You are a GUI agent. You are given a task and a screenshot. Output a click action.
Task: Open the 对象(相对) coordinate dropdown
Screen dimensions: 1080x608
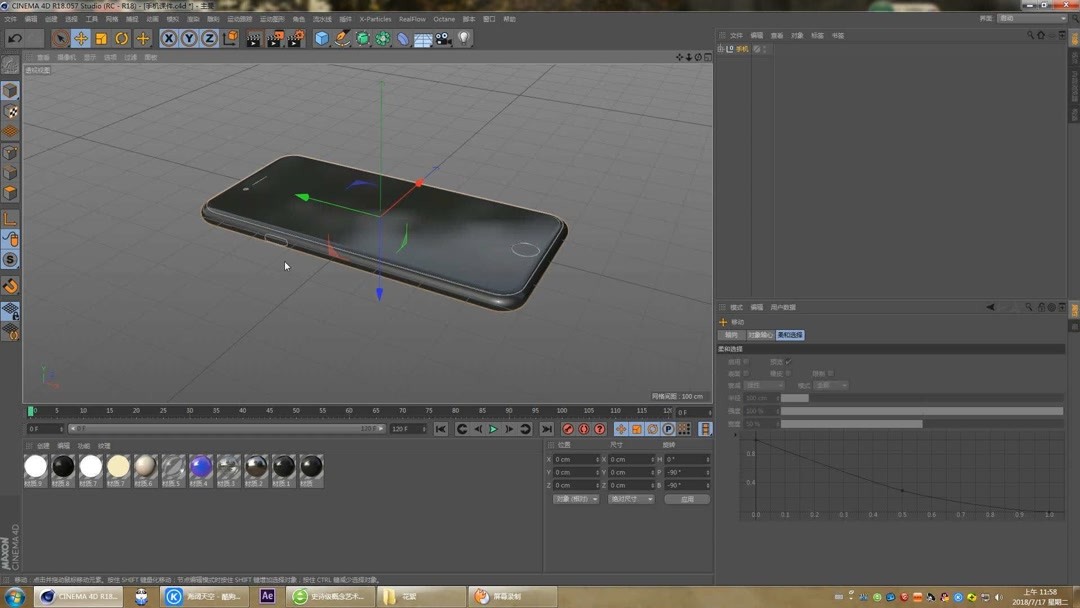(576, 498)
